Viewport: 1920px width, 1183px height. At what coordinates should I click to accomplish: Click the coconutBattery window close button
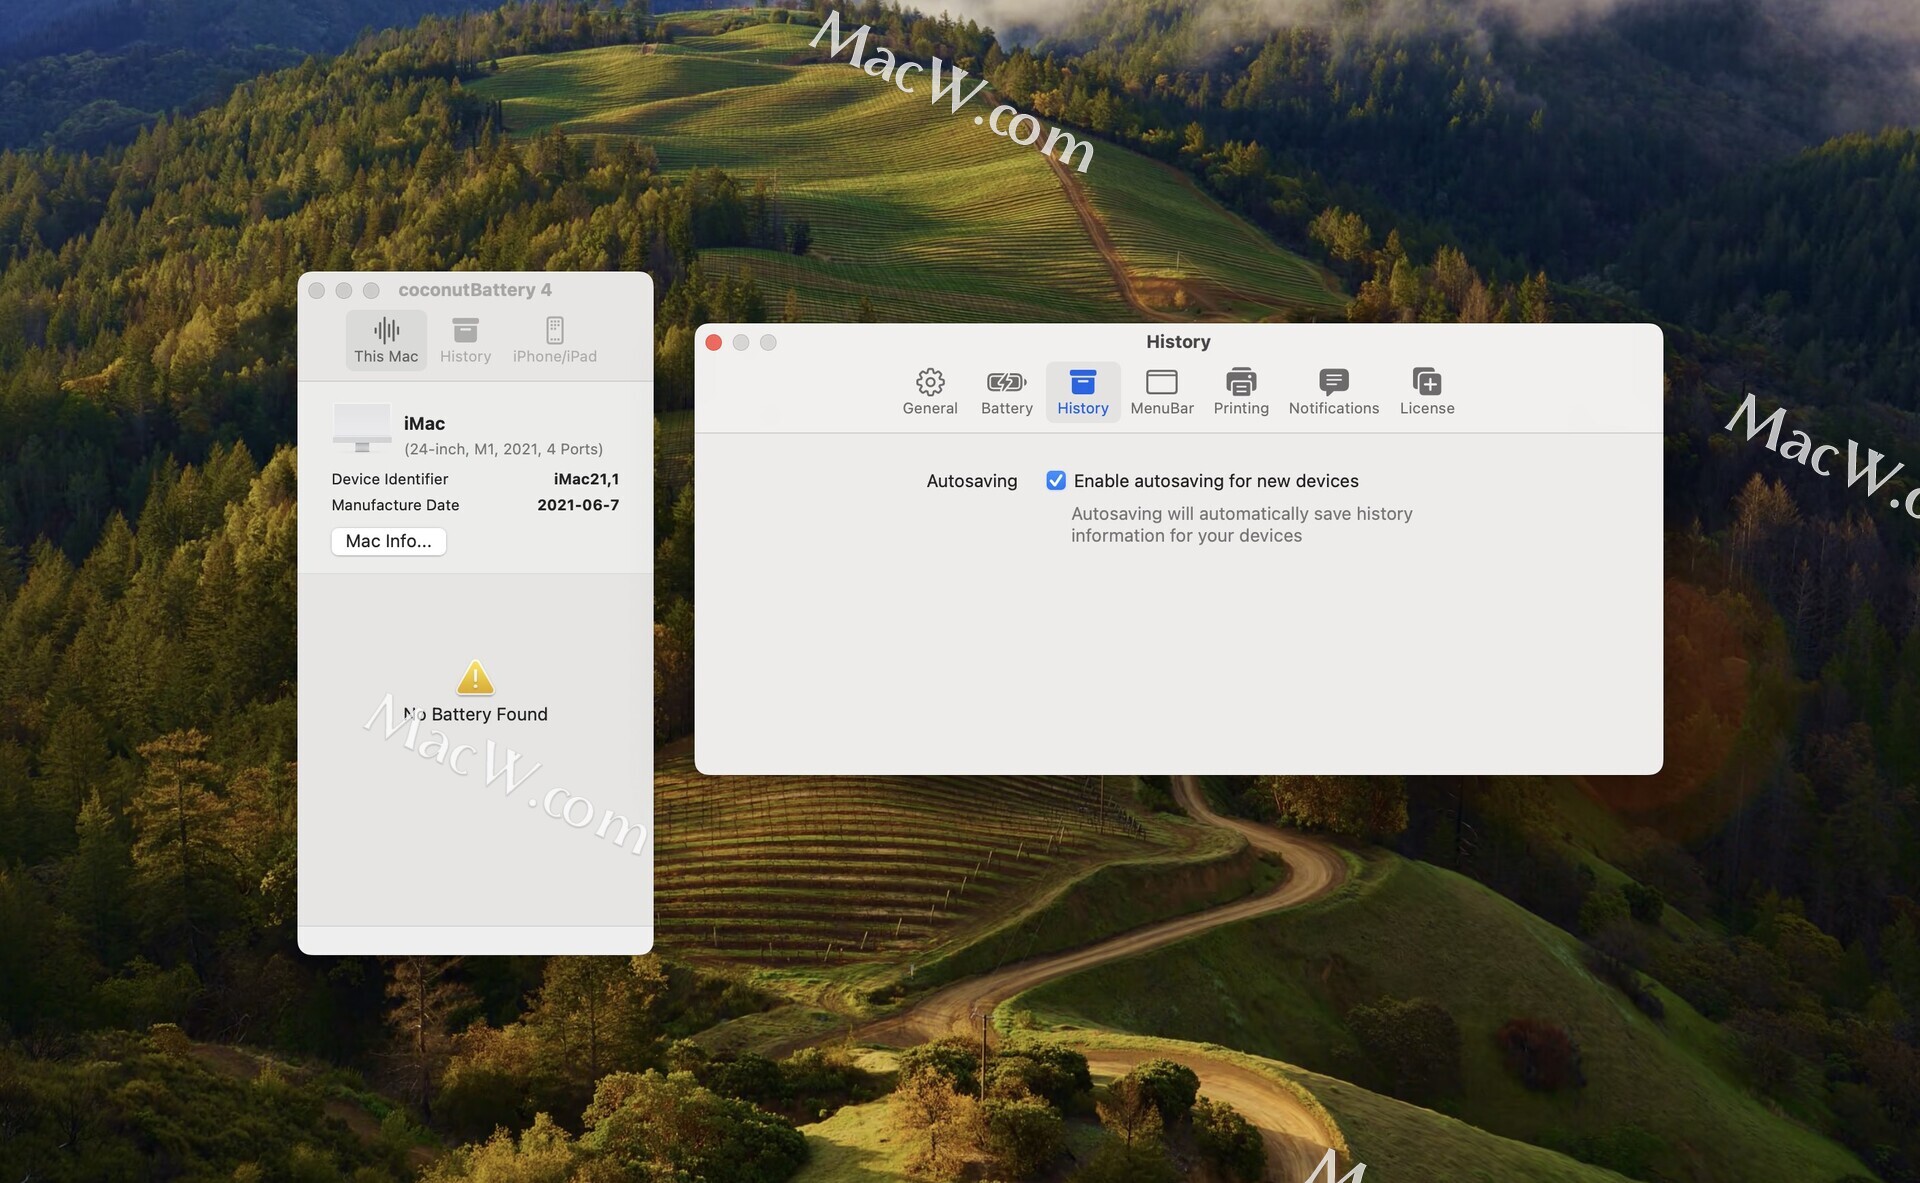click(317, 291)
